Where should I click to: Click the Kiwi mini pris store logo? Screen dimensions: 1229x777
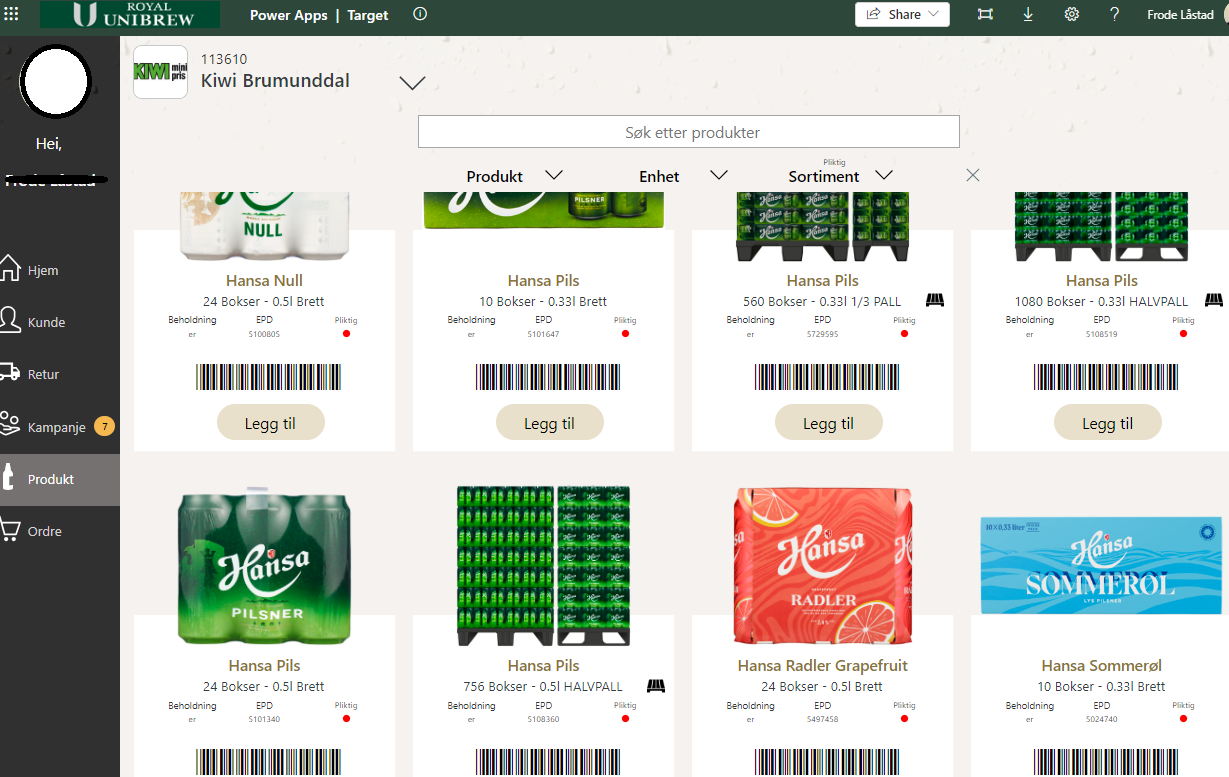tap(160, 72)
